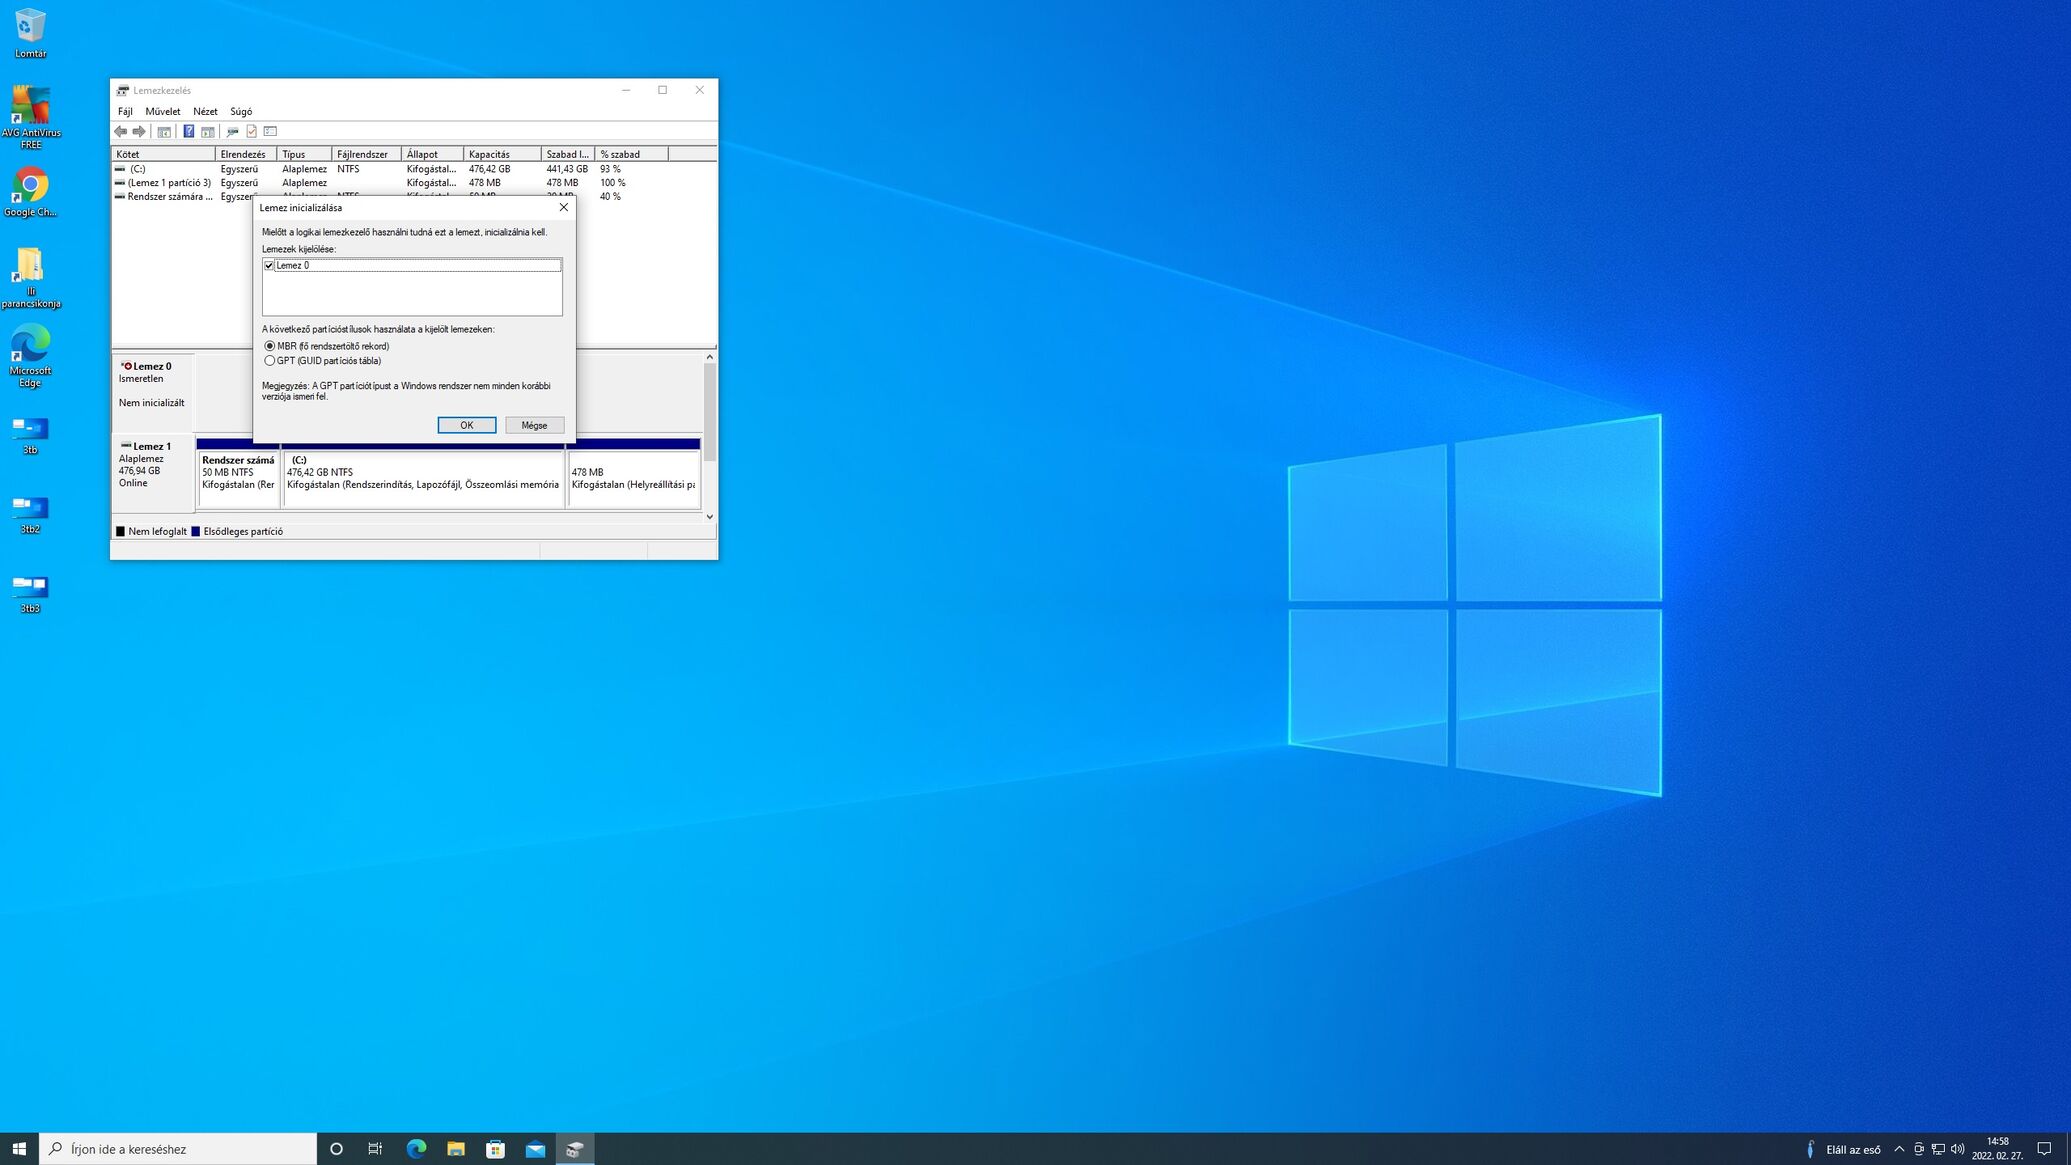Open File Explorer from the taskbar
Viewport: 2071px width, 1165px height.
456,1149
